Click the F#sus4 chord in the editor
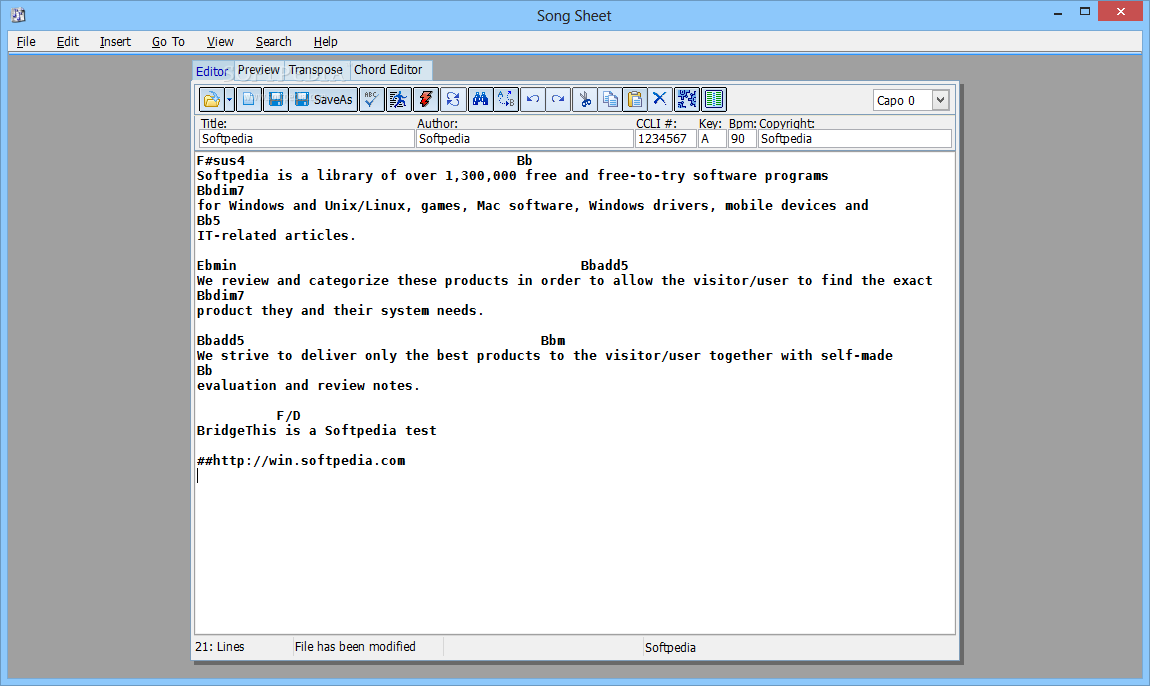The width and height of the screenshot is (1150, 686). pyautogui.click(x=221, y=161)
